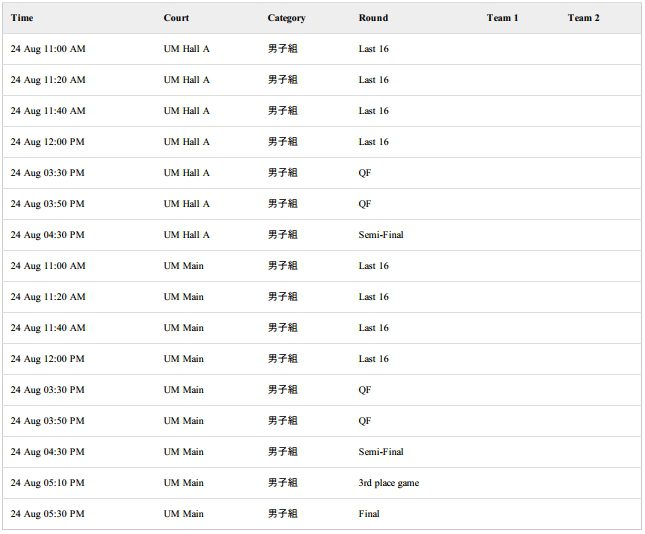Select the 12:00 PM UM Hall A time cell

pos(47,142)
